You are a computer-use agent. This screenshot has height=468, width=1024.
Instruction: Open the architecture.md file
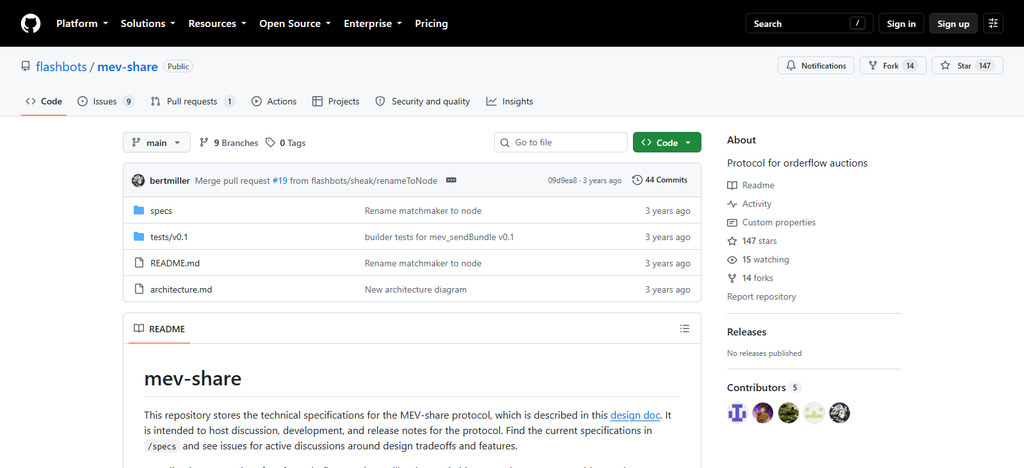[181, 289]
